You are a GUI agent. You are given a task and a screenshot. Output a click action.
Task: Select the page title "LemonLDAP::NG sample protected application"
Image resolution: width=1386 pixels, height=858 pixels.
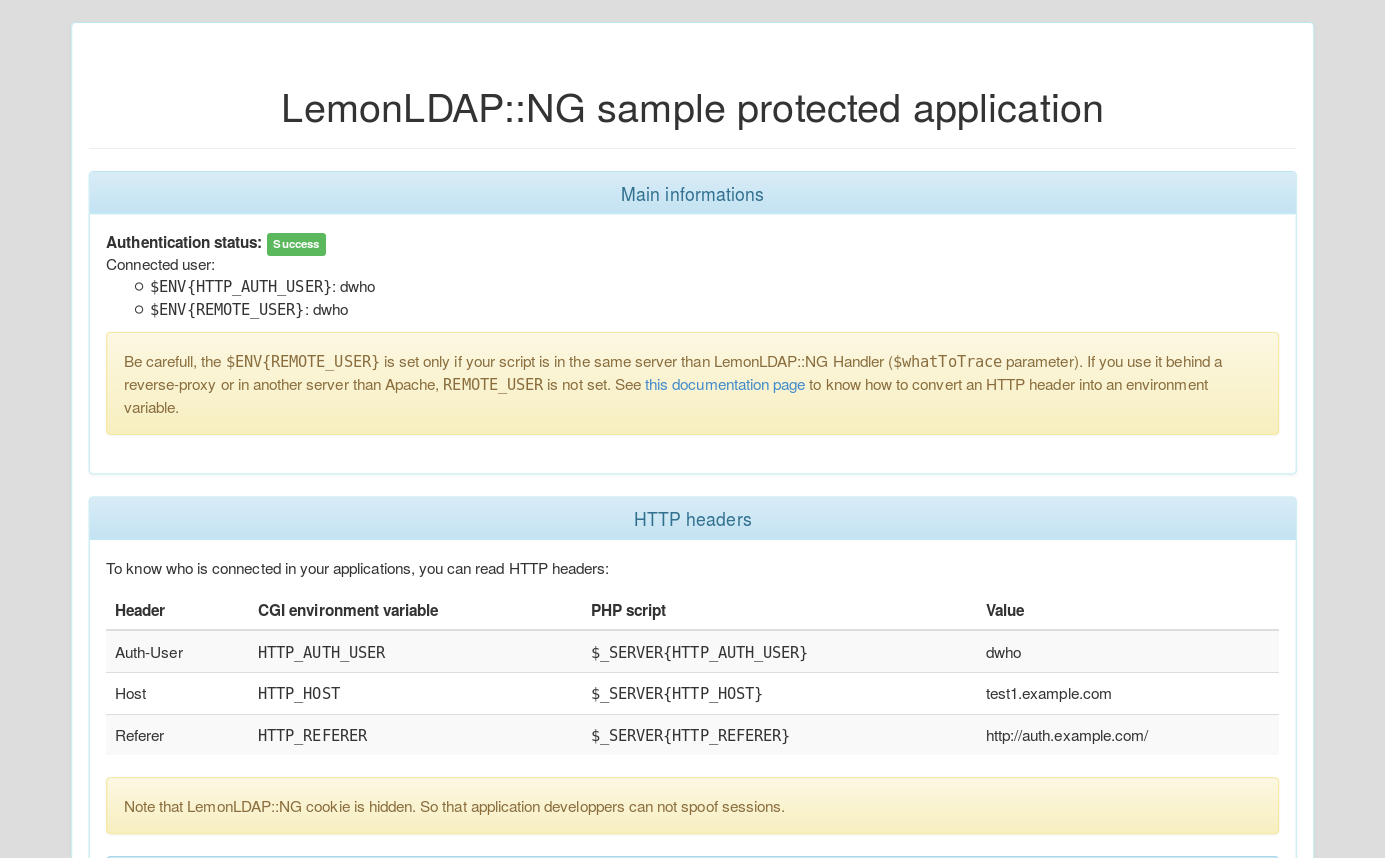pos(692,108)
